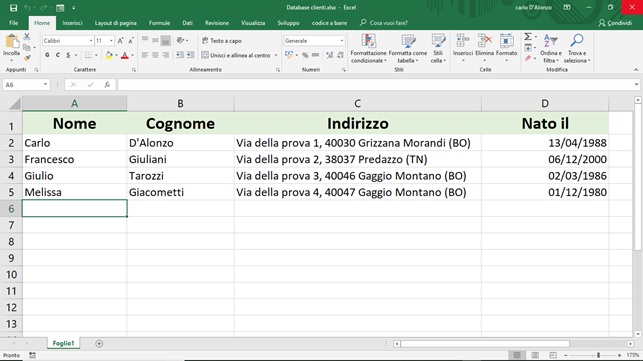Click the Clear eraser icon

(528, 58)
